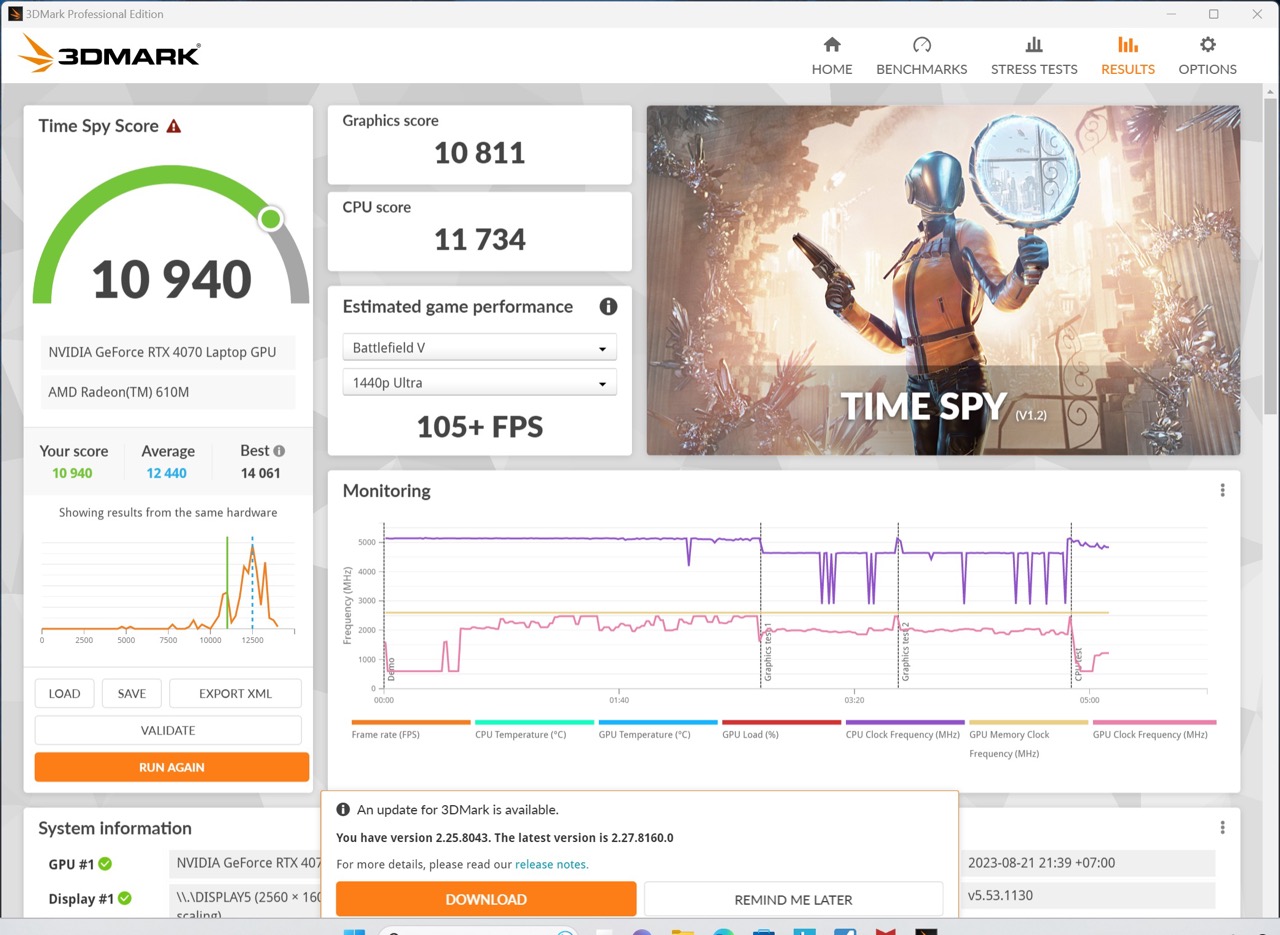
Task: Click the EXPORT XML button
Action: (x=235, y=693)
